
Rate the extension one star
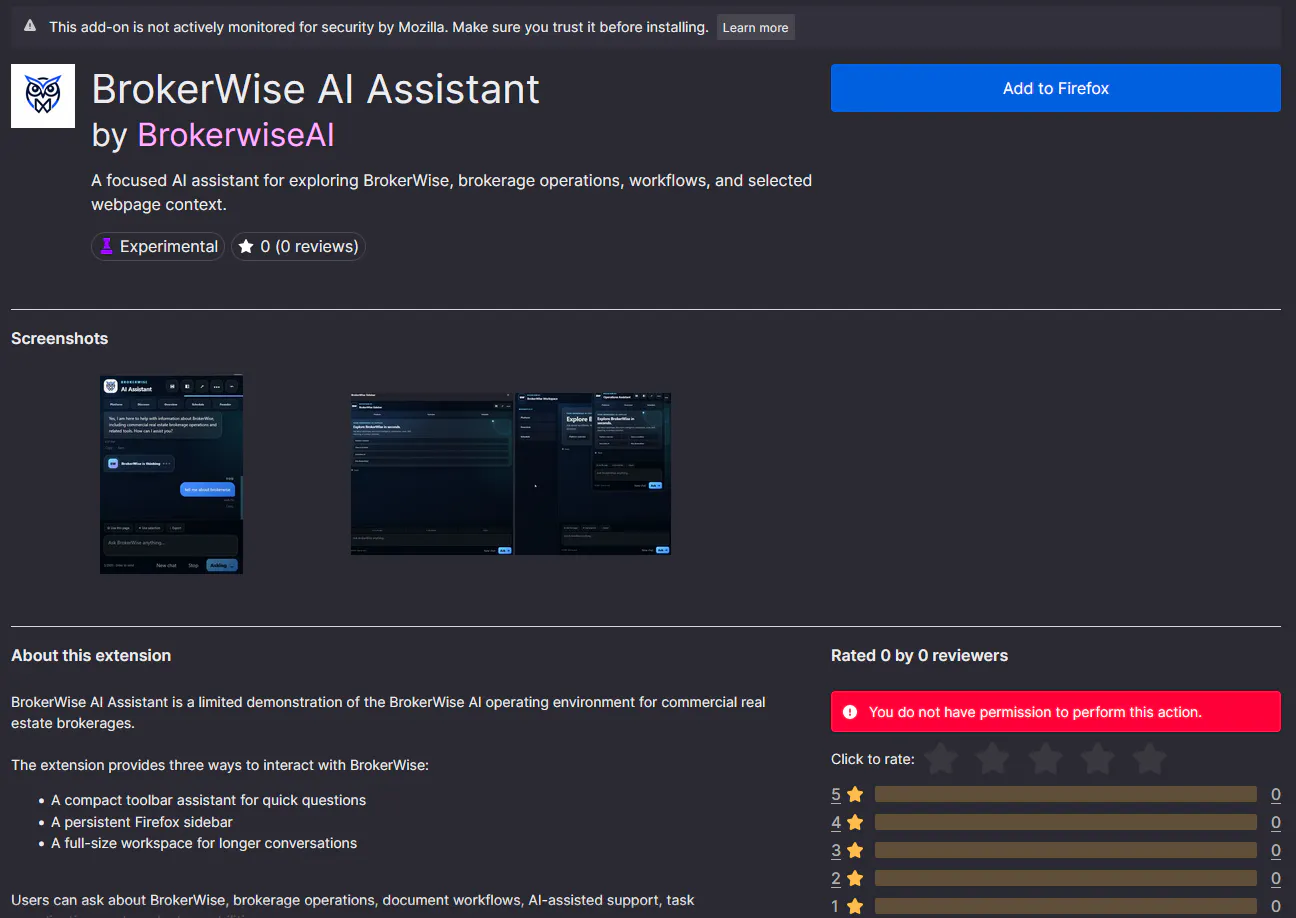941,759
